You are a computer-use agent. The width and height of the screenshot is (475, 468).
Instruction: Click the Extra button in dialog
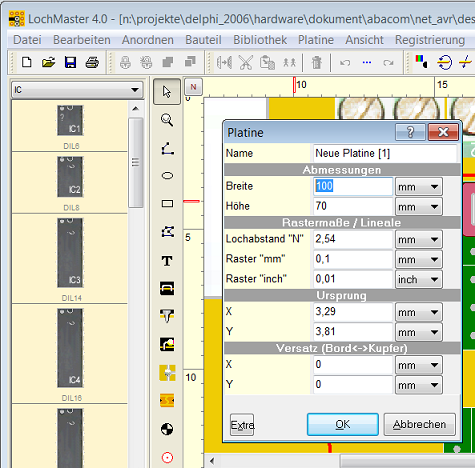(x=242, y=425)
